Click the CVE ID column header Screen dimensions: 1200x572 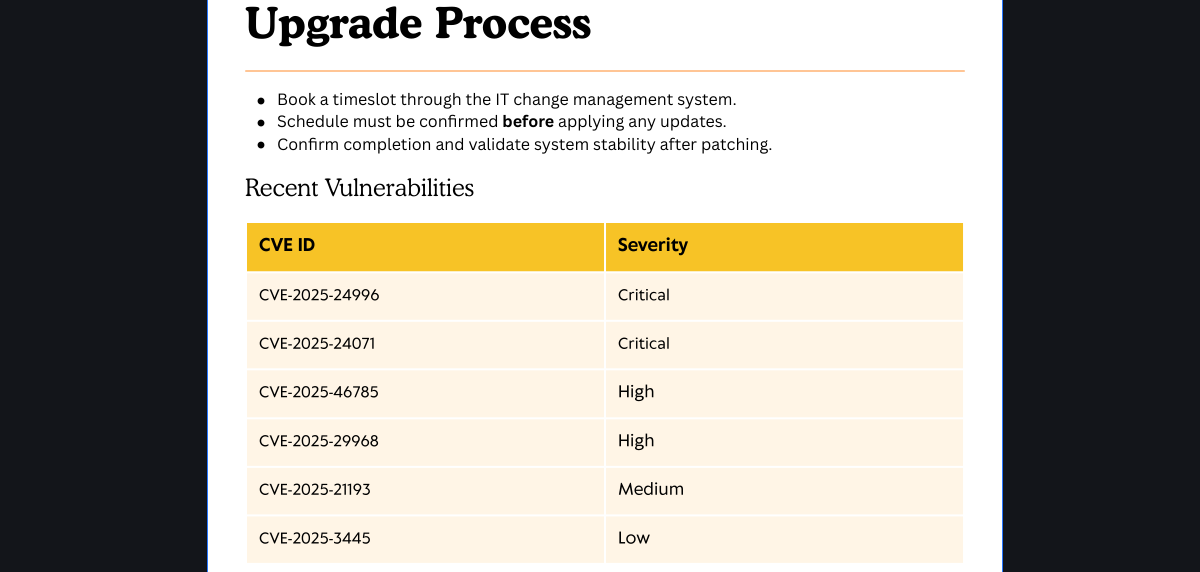[287, 245]
